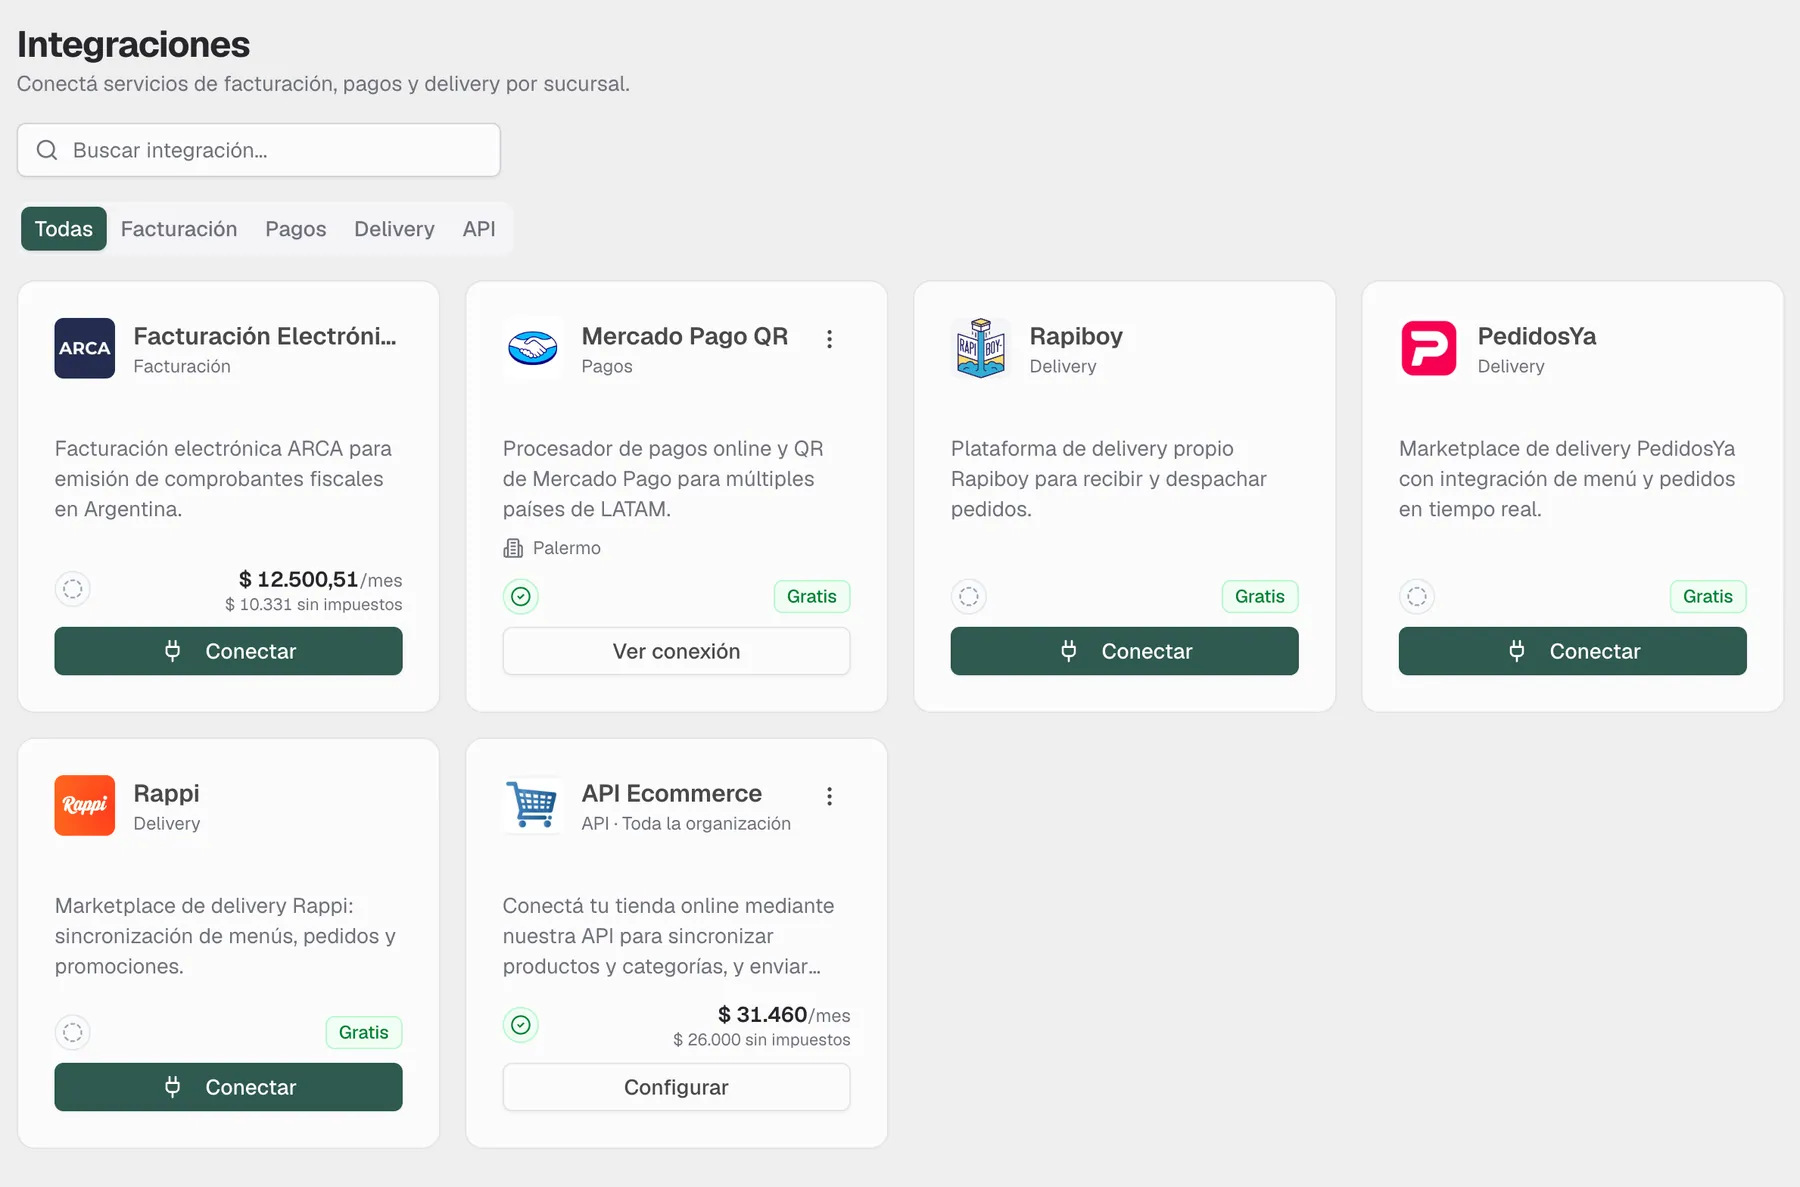Open the Mercado Pago QR options menu
The width and height of the screenshot is (1800, 1187).
(x=829, y=339)
